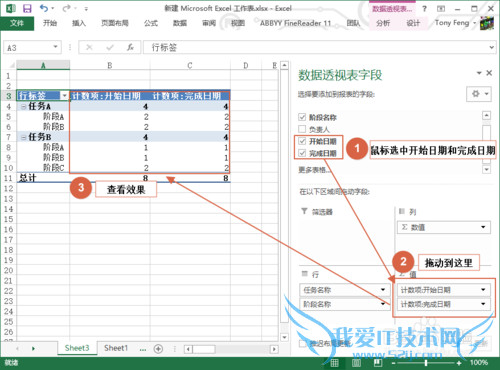Select the 总计 cell in row 11
The width and height of the screenshot is (500, 370).
(x=43, y=178)
